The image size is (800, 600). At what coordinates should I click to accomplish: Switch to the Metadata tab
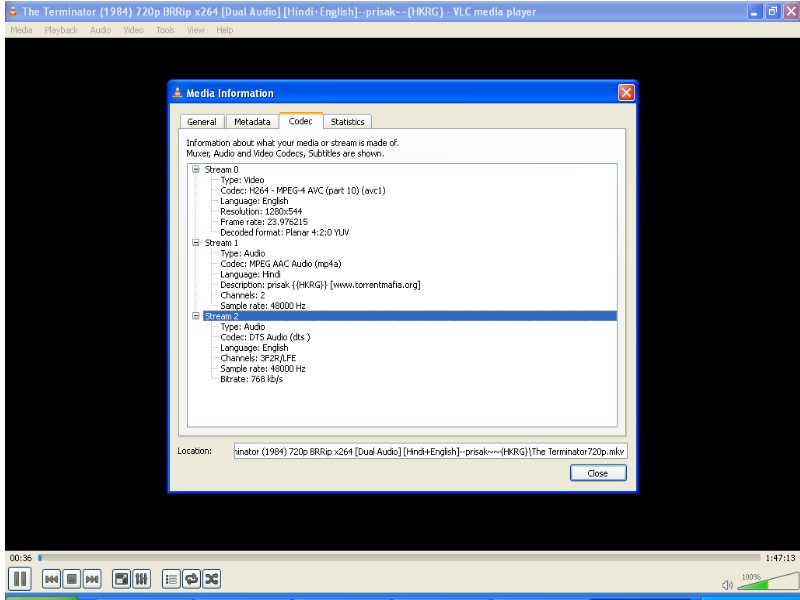[252, 122]
